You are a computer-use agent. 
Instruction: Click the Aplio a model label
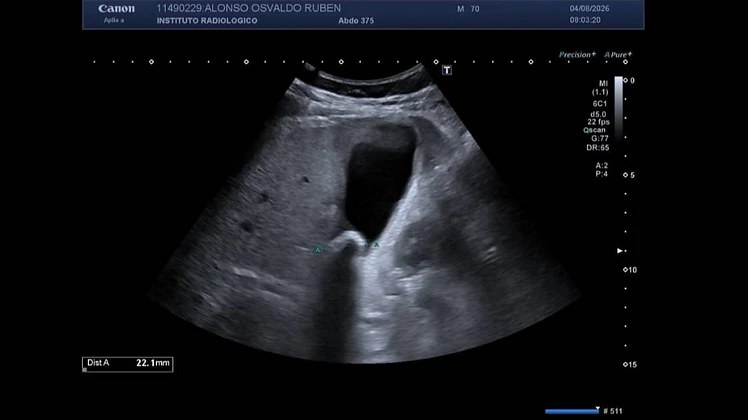tap(114, 20)
